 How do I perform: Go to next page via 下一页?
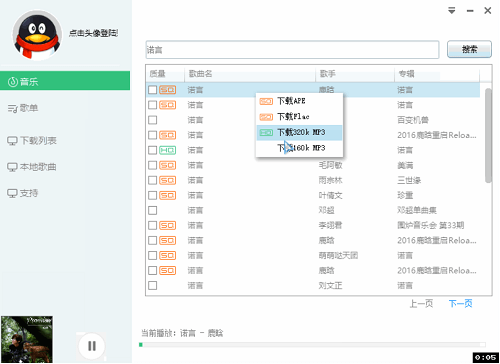(x=460, y=303)
